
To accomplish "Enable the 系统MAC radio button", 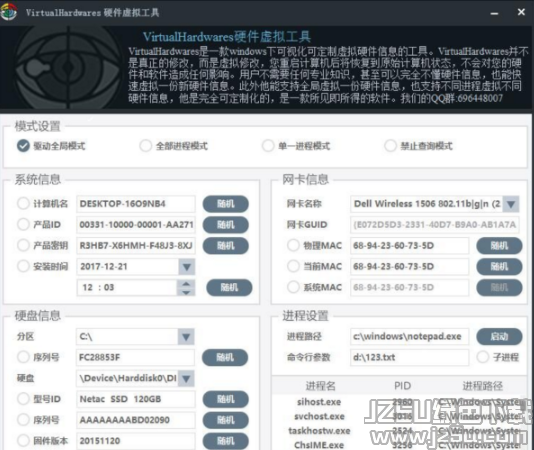I will point(293,287).
